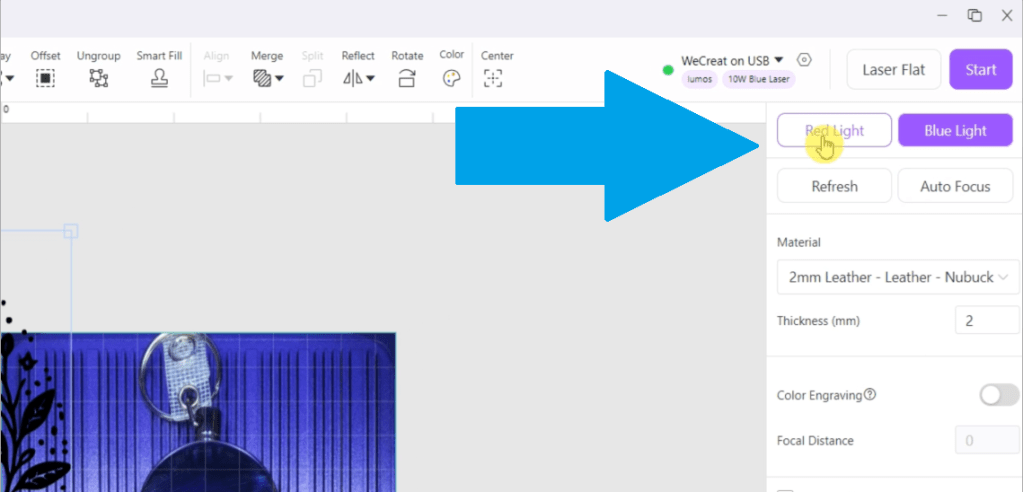This screenshot has width=1023, height=492.
Task: Ungroup the selected objects
Action: [x=97, y=78]
